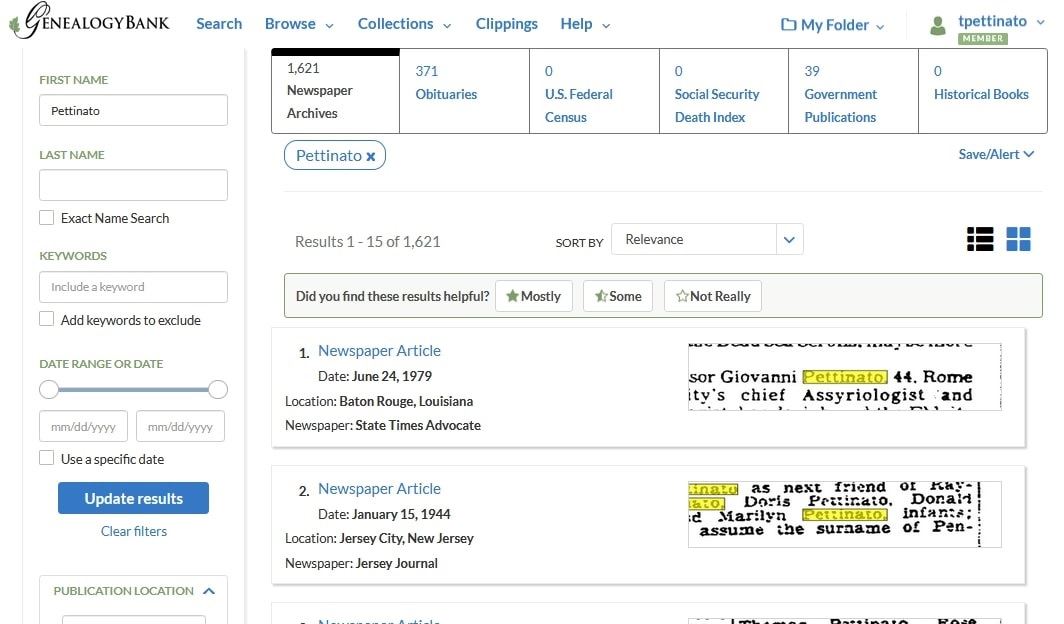This screenshot has height=624, width=1064.
Task: Expand the Browse menu dropdown
Action: click(x=299, y=24)
